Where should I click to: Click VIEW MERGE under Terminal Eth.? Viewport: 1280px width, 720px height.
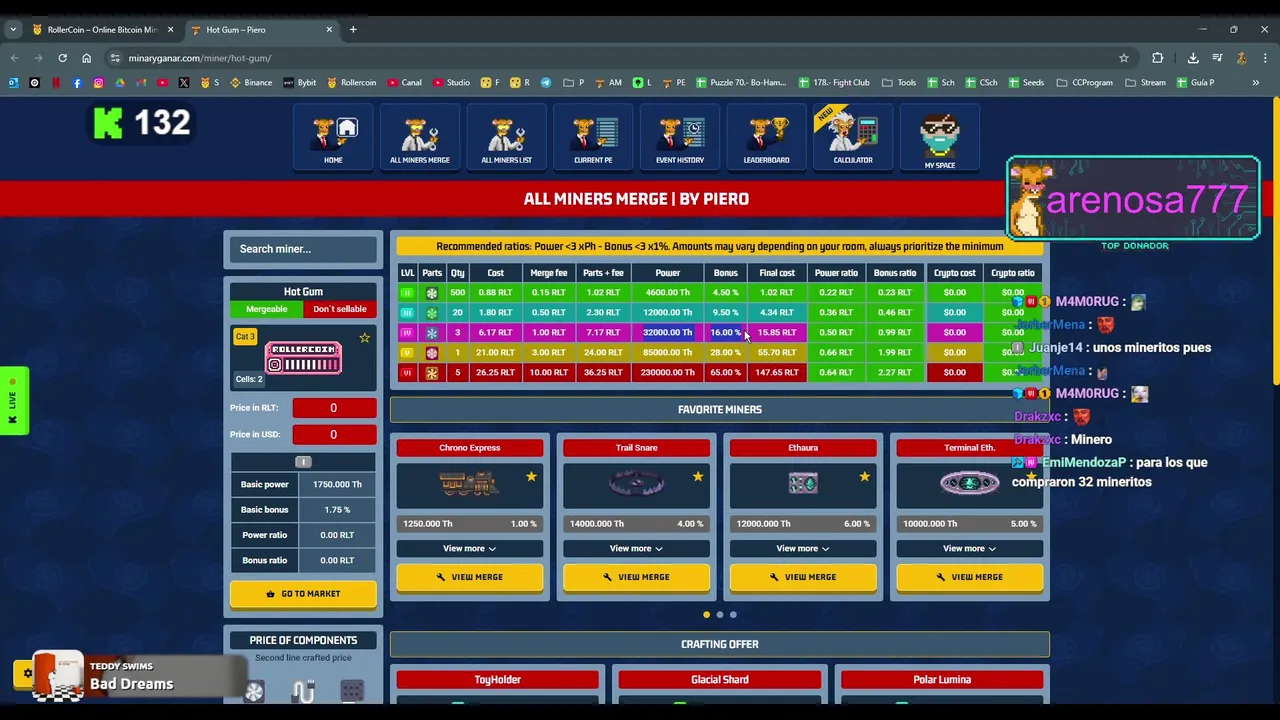click(970, 577)
